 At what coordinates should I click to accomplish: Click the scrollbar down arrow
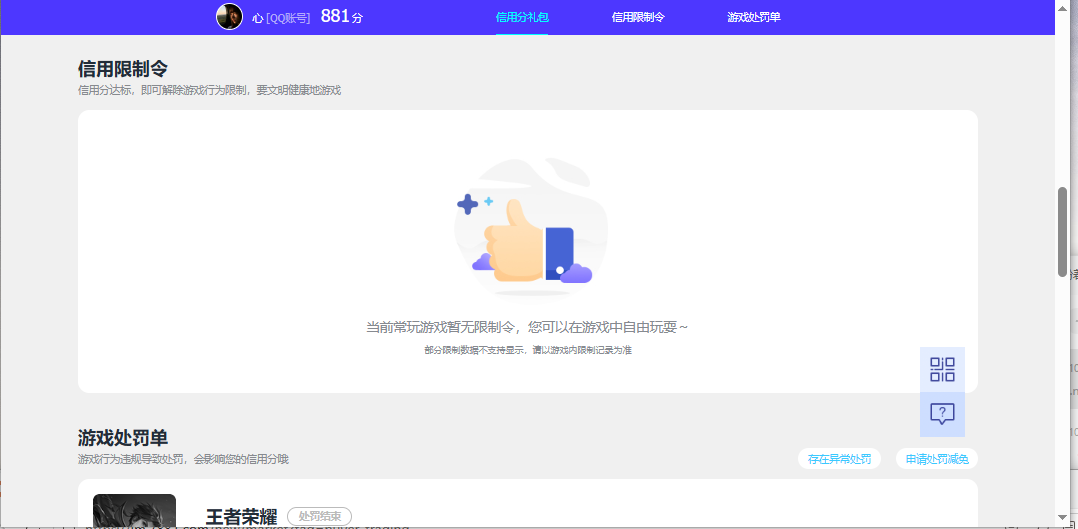[x=1062, y=517]
